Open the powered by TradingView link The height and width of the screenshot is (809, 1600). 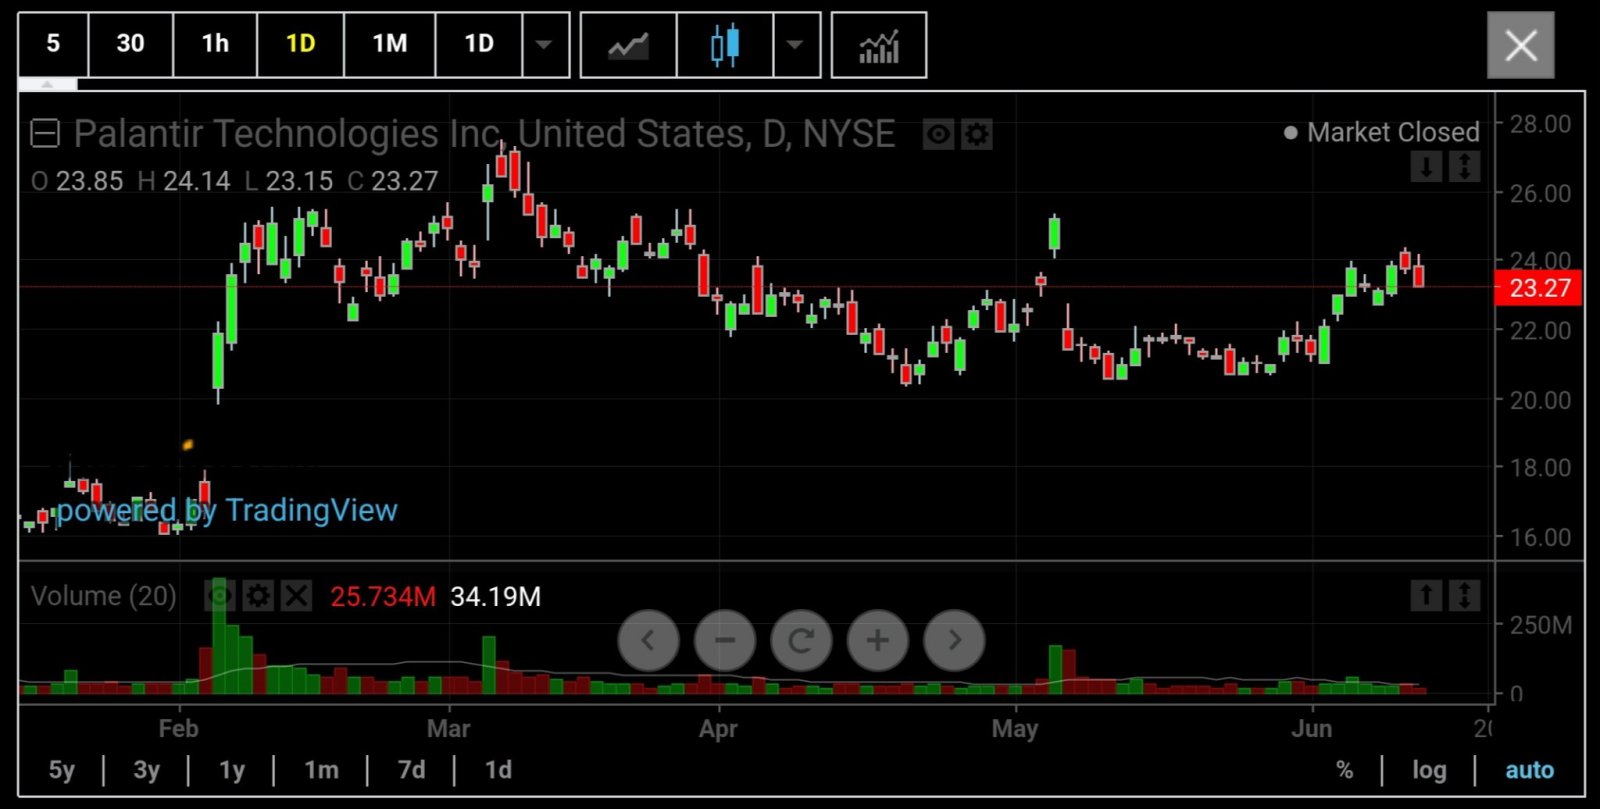227,511
